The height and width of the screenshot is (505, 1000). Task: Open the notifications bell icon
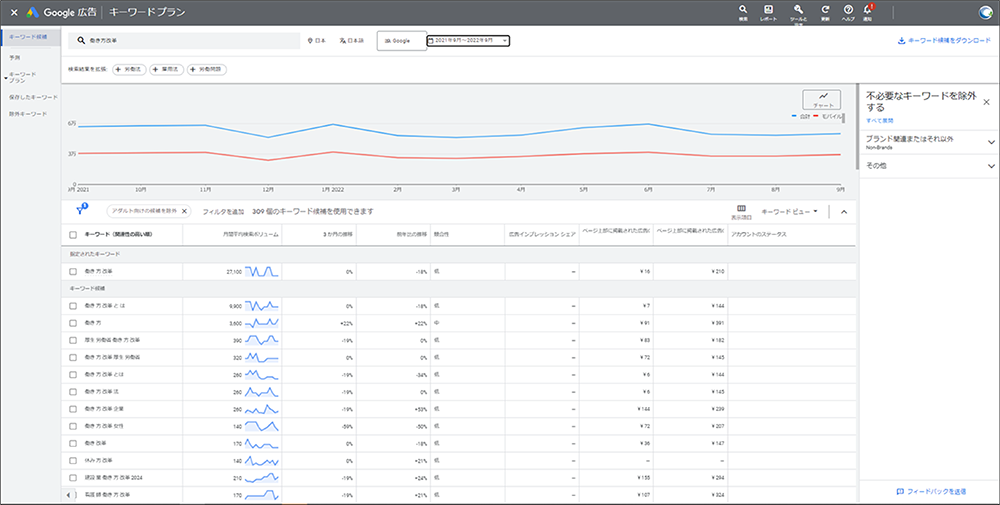tap(867, 10)
